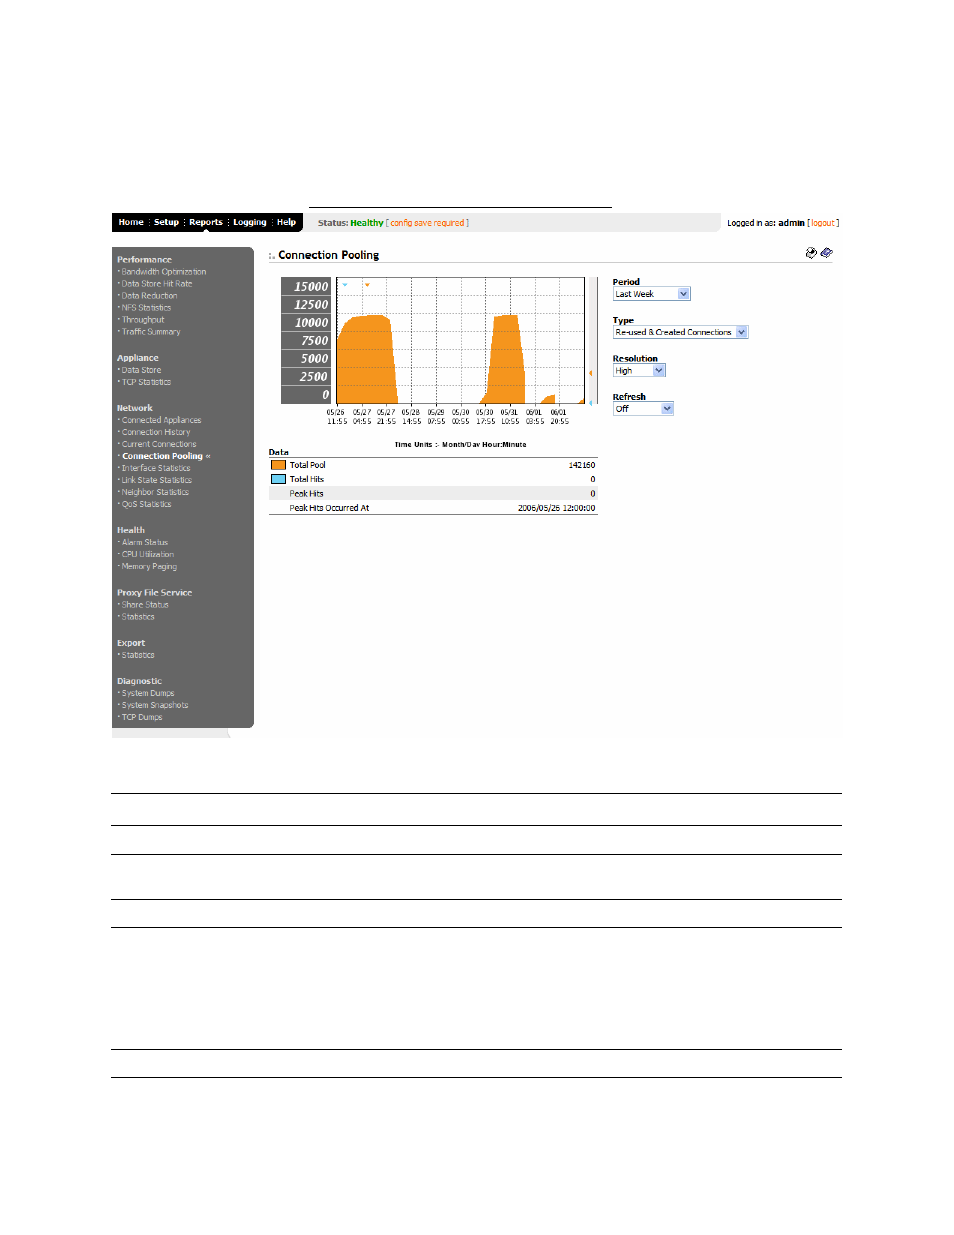The width and height of the screenshot is (954, 1235).
Task: Open Alarm Status report
Action: (x=145, y=542)
